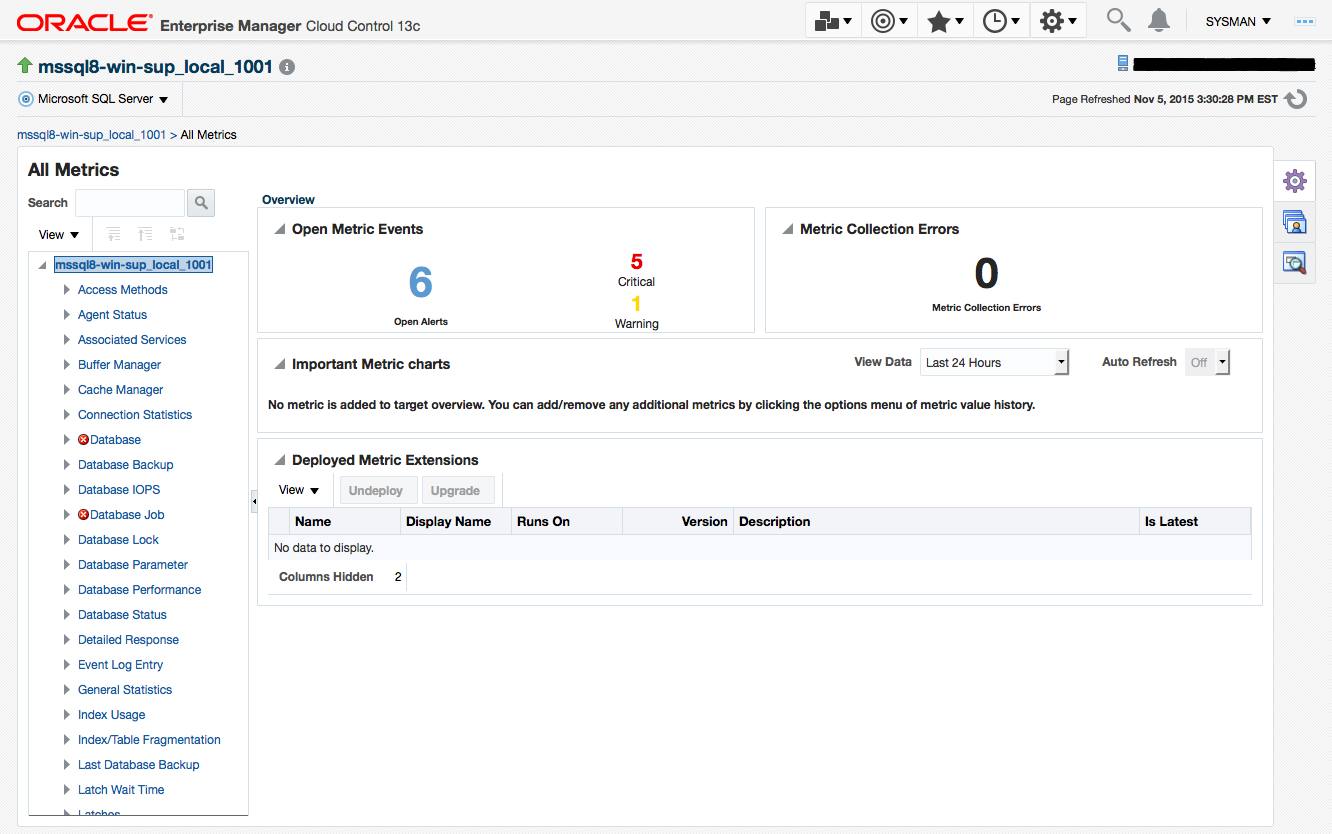Sort by the Runs On column header
This screenshot has width=1332, height=834.
(566, 521)
